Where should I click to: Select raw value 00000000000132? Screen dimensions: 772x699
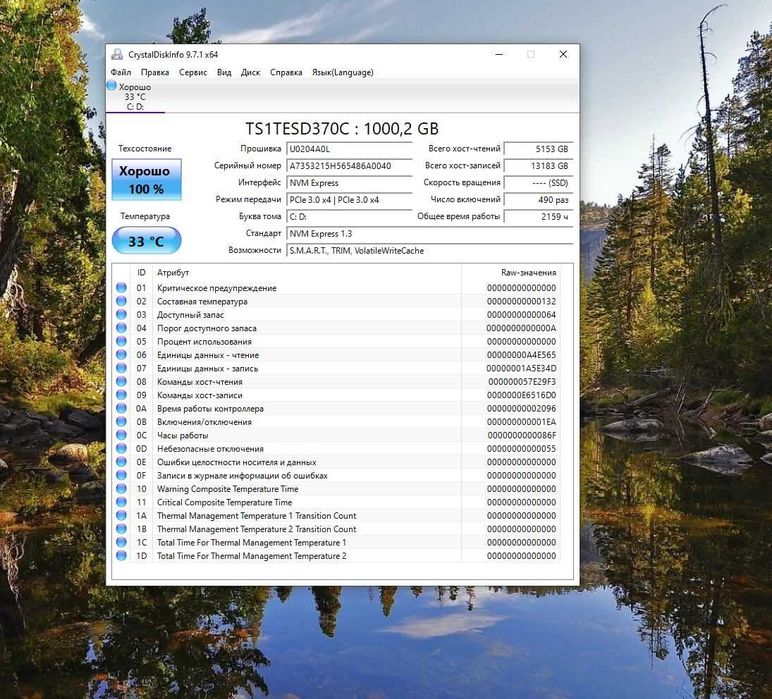pyautogui.click(x=521, y=301)
